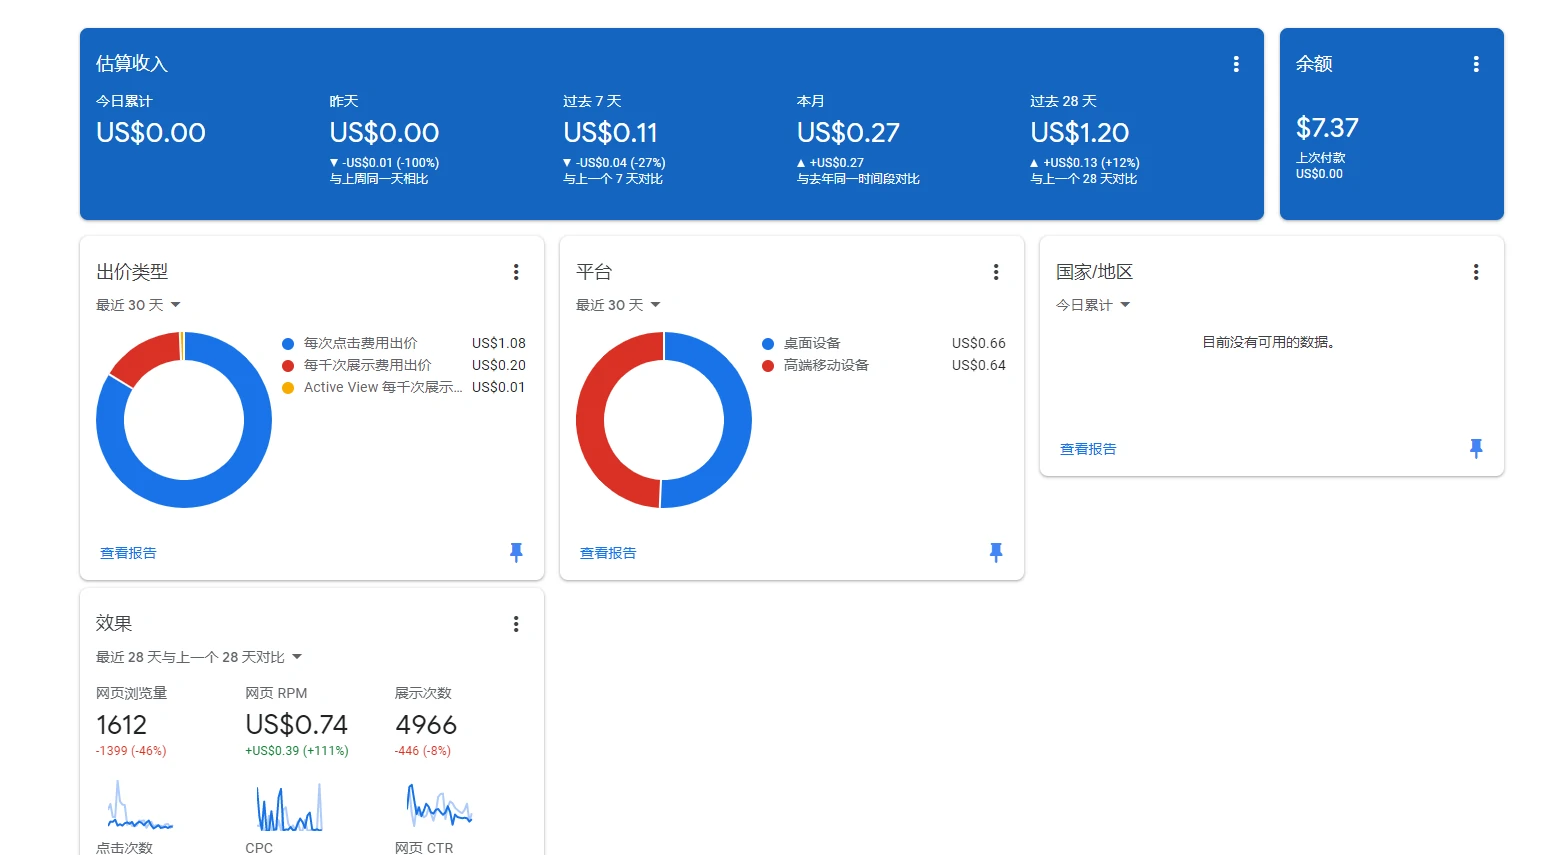Image resolution: width=1544 pixels, height=855 pixels.
Task: Click 查看报告 link in 平台 card
Action: tap(608, 553)
